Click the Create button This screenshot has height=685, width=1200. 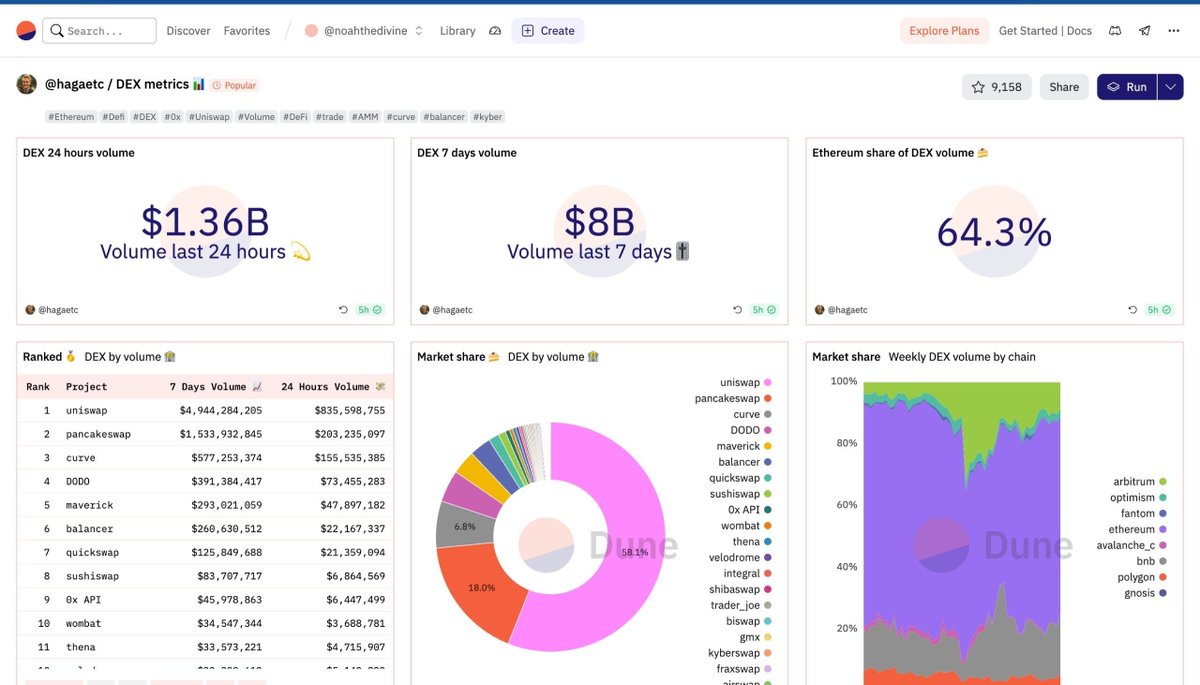click(548, 31)
